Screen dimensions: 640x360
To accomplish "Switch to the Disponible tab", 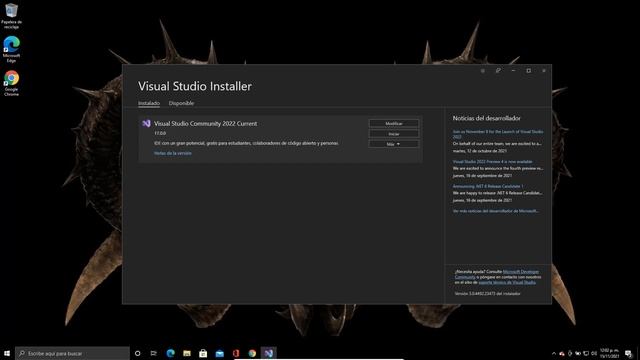I will [181, 103].
